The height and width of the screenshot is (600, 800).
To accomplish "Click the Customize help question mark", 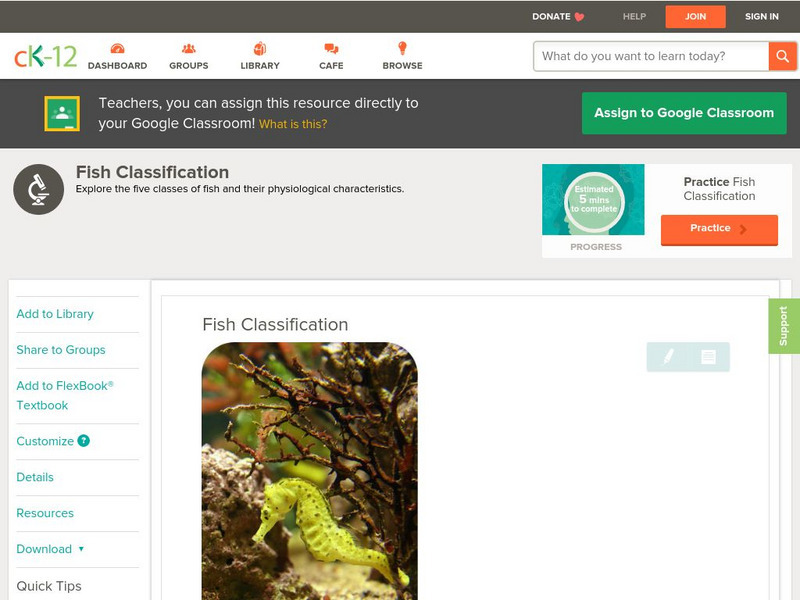I will [x=84, y=441].
